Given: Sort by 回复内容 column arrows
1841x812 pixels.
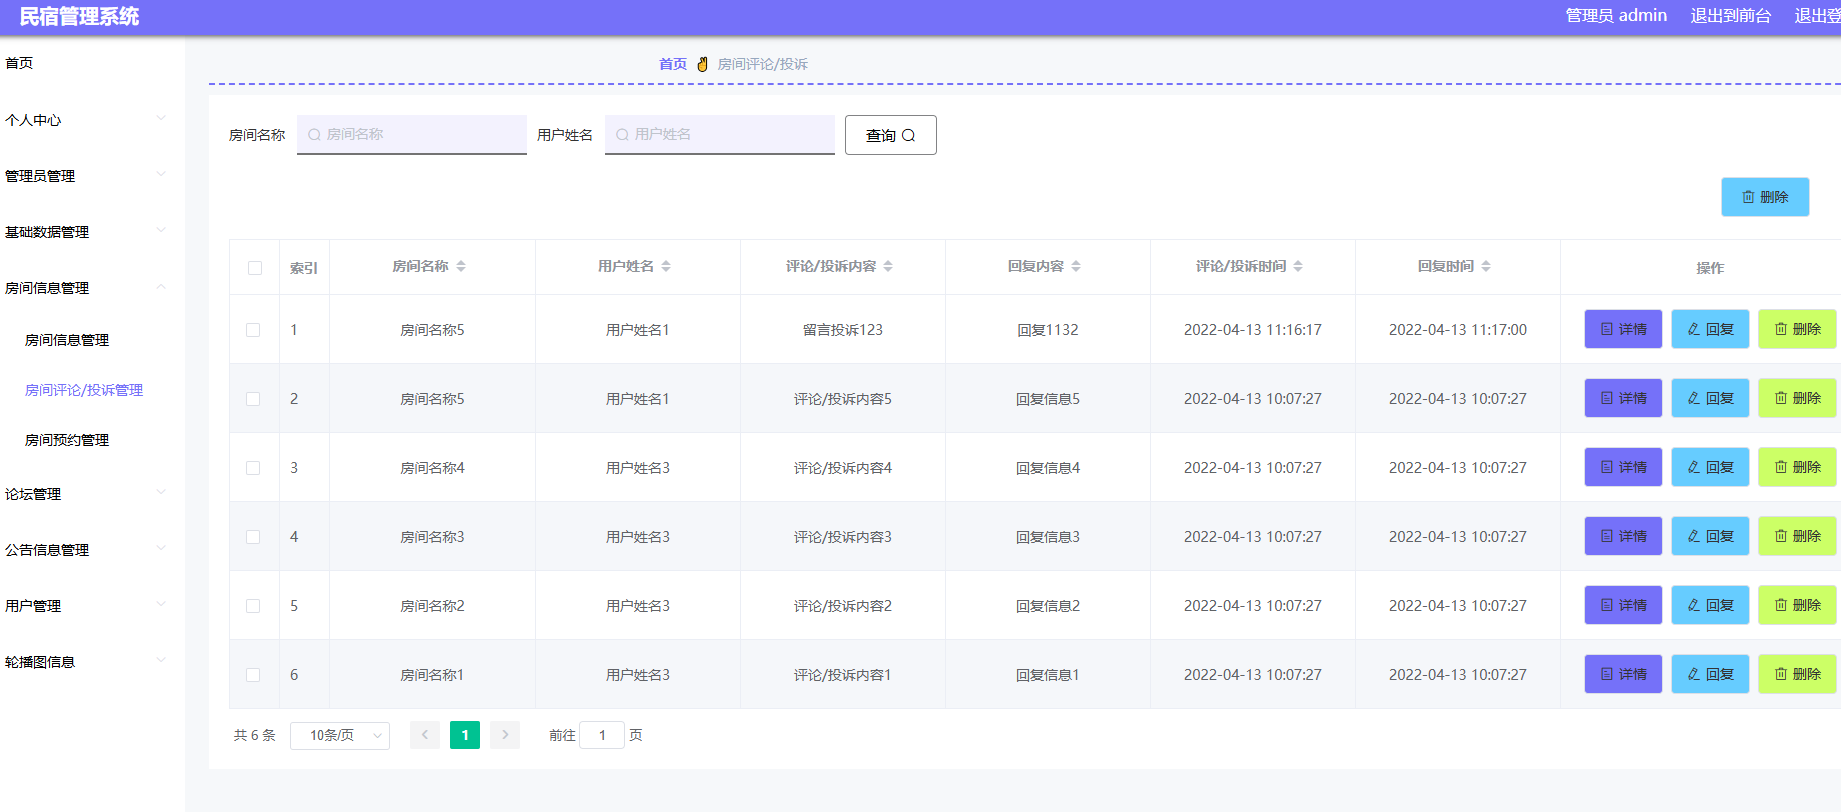Looking at the screenshot, I should [x=1076, y=266].
